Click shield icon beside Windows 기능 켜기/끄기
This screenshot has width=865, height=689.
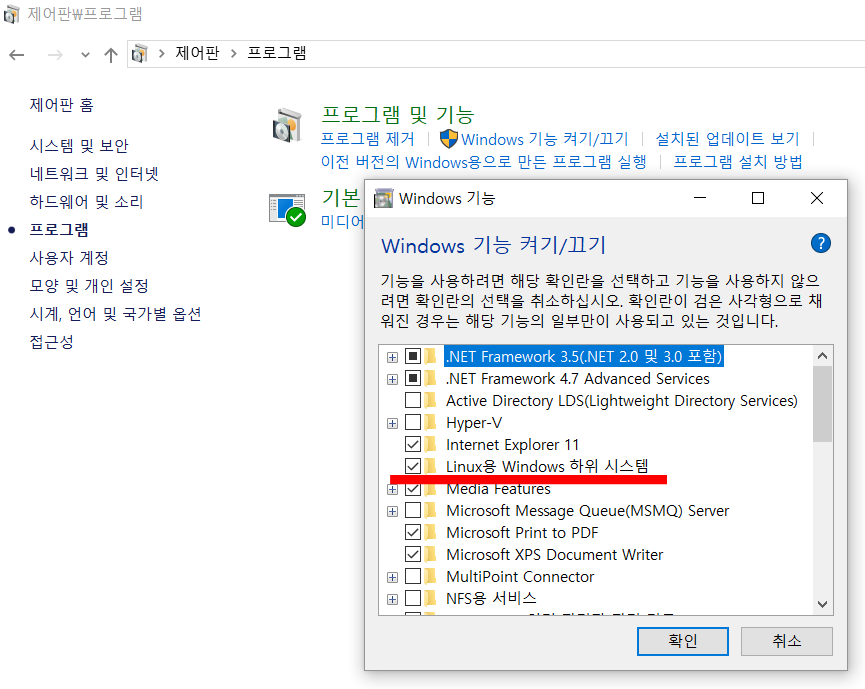pyautogui.click(x=448, y=138)
